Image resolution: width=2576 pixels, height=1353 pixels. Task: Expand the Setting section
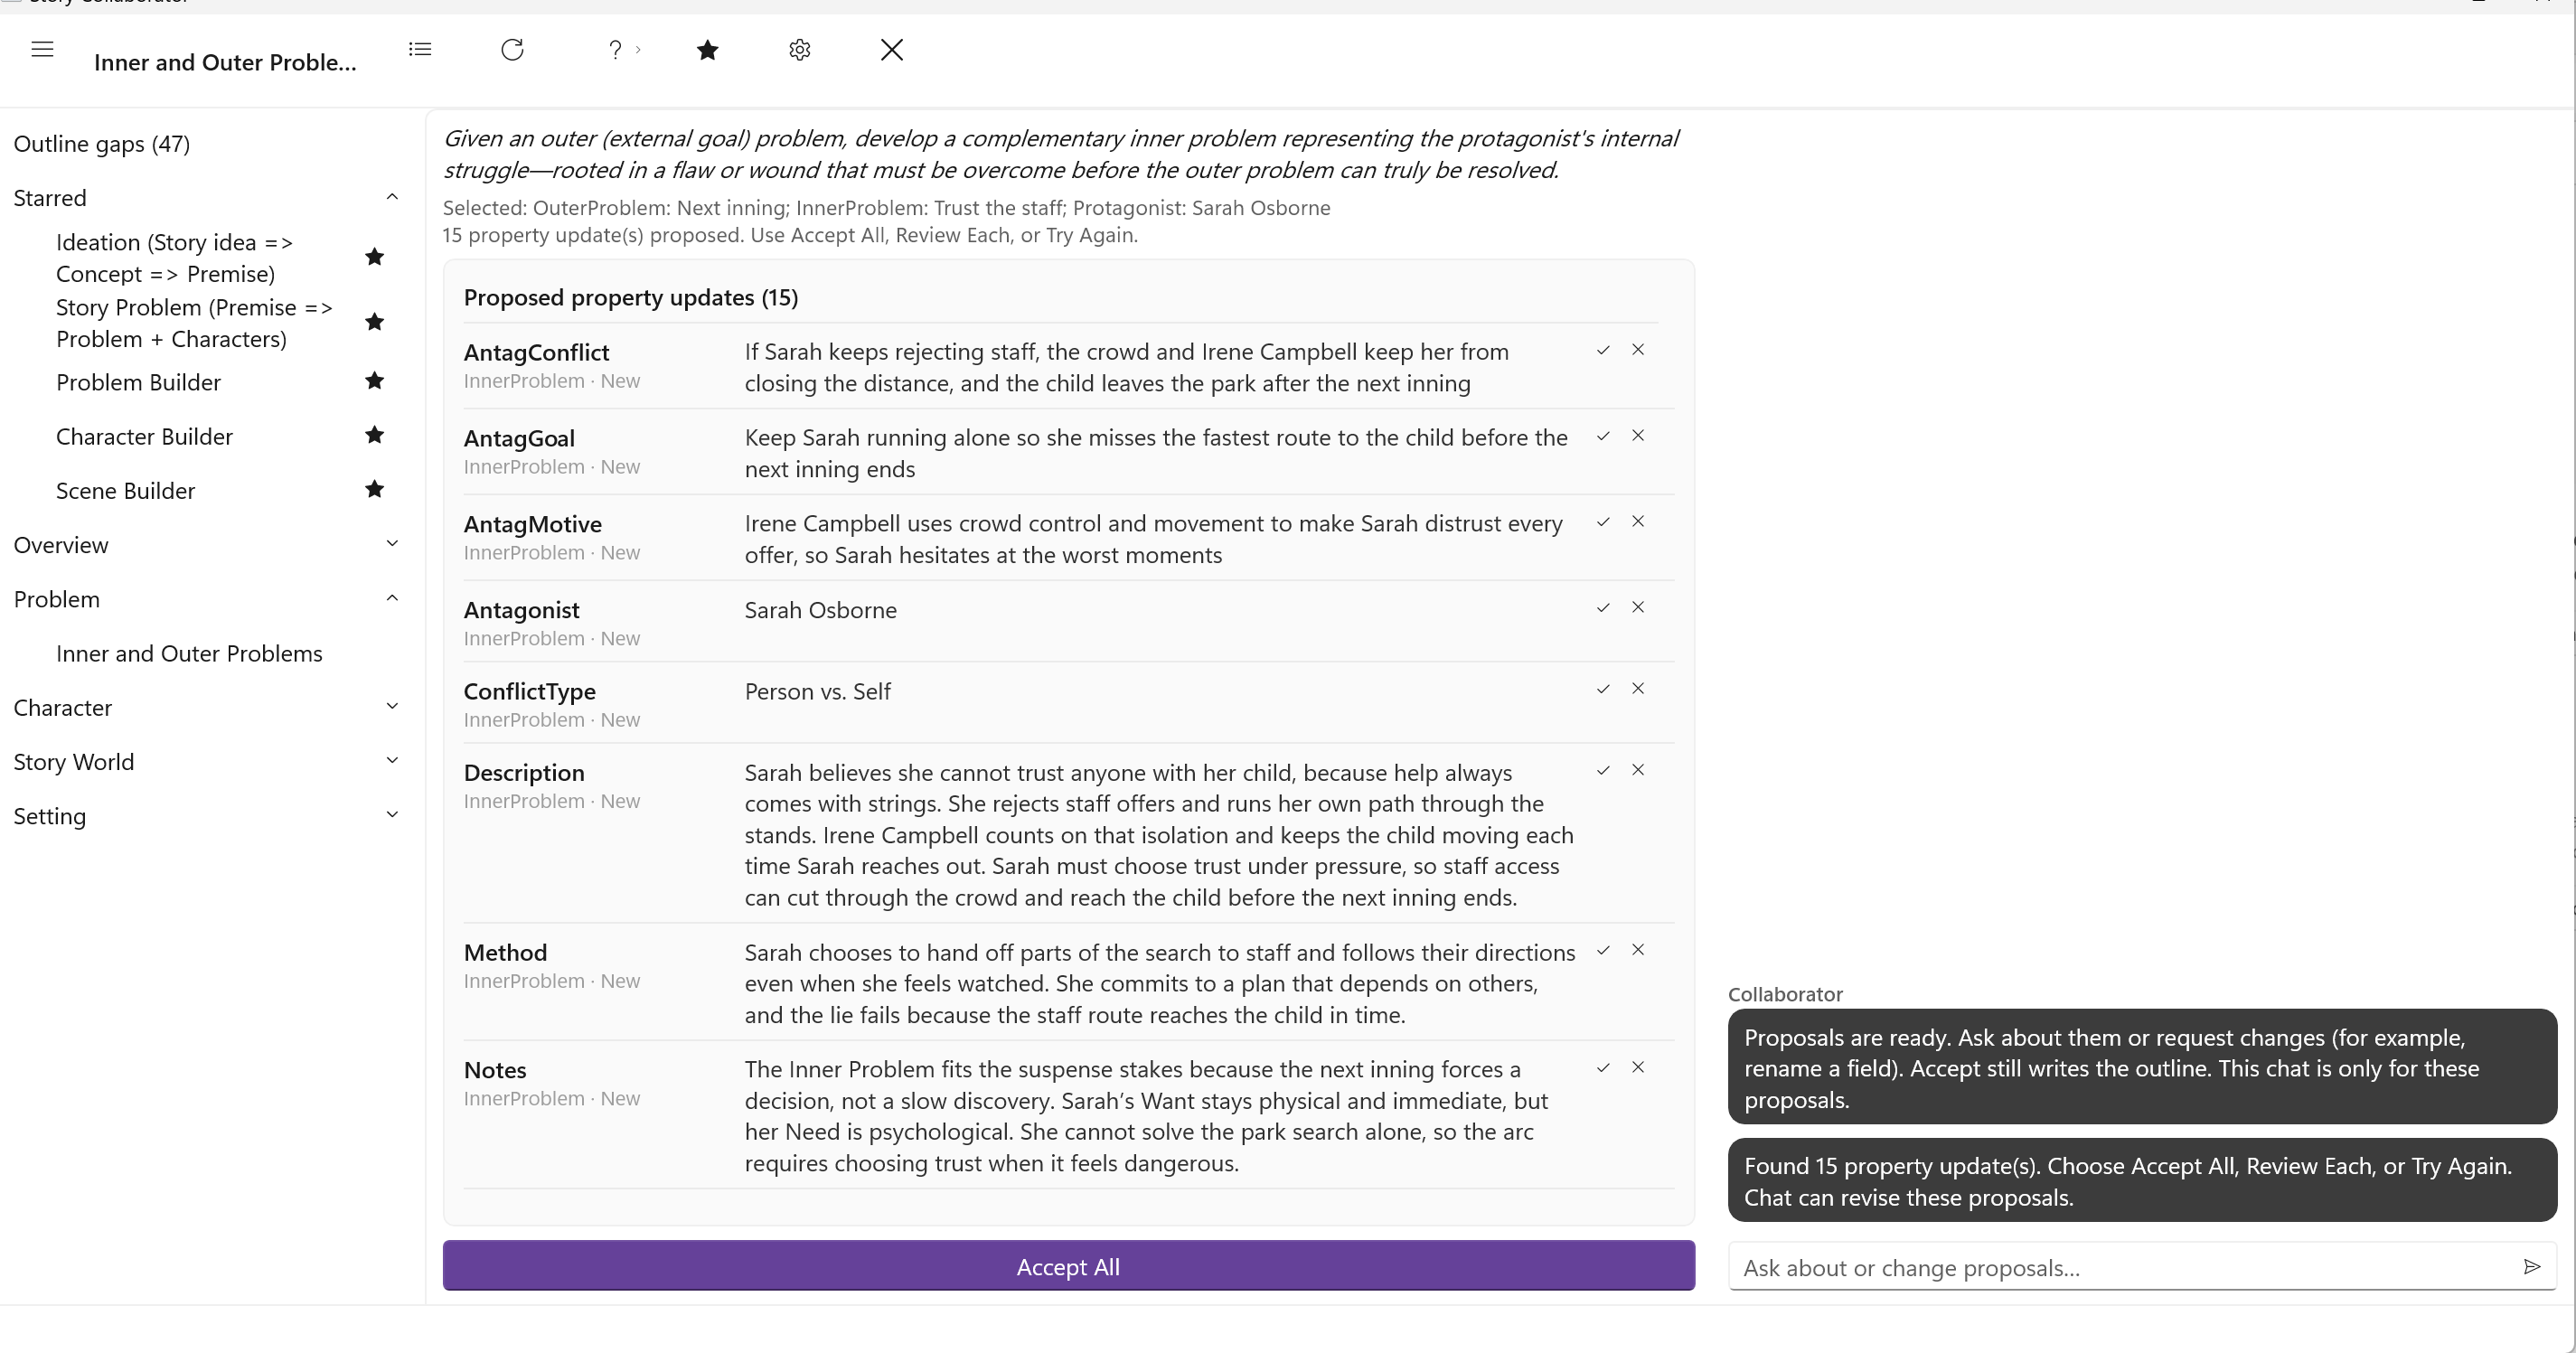click(x=392, y=815)
